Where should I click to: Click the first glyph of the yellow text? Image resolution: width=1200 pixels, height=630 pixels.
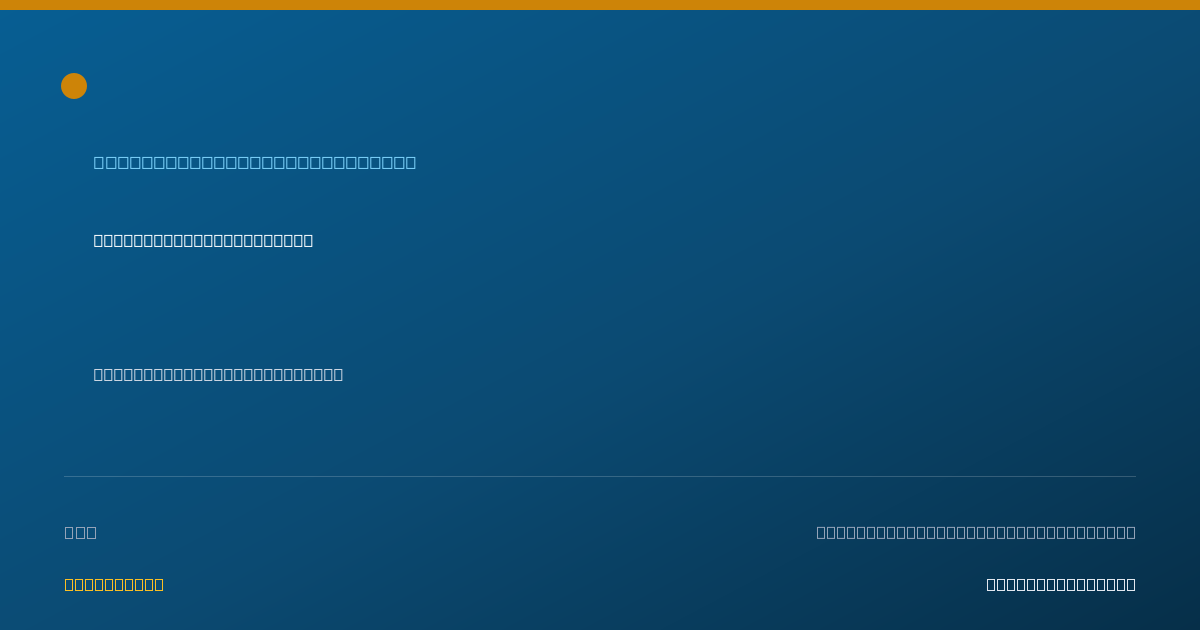69,584
